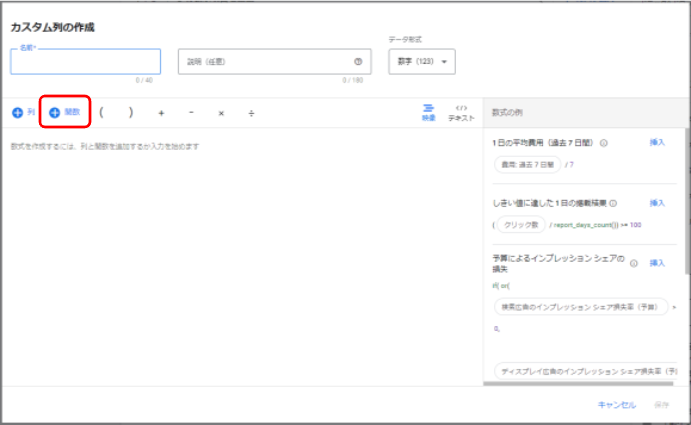691x425 pixels.
Task: Insert the multiplication operator into formula
Action: pyautogui.click(x=221, y=113)
